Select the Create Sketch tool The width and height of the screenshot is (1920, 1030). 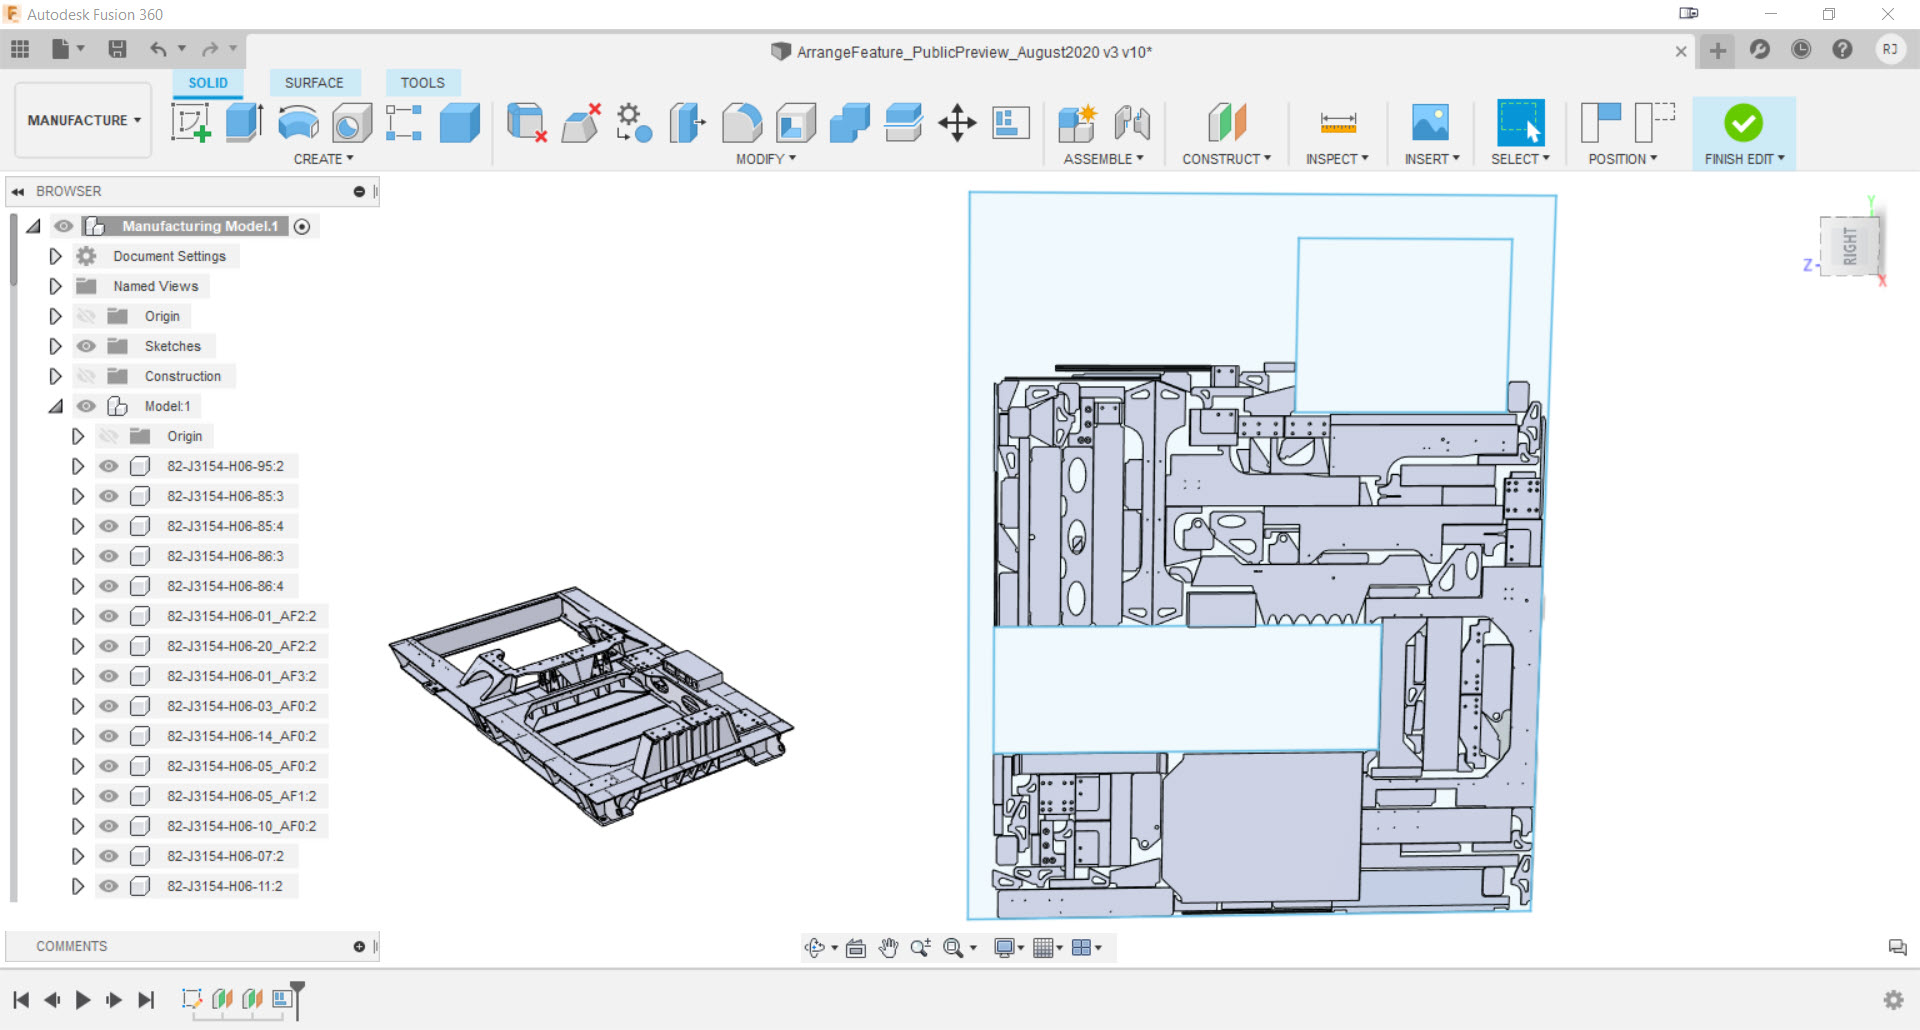[x=190, y=122]
